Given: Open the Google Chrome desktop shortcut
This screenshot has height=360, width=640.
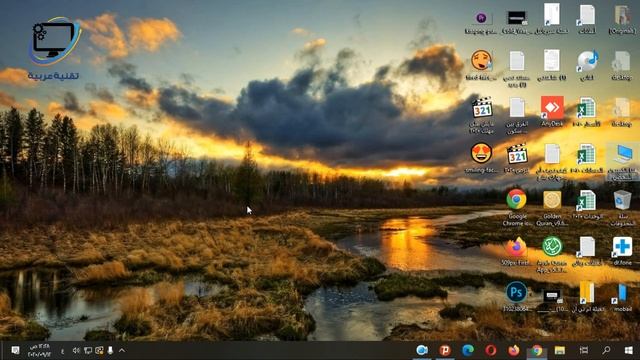Looking at the screenshot, I should click(x=516, y=207).
